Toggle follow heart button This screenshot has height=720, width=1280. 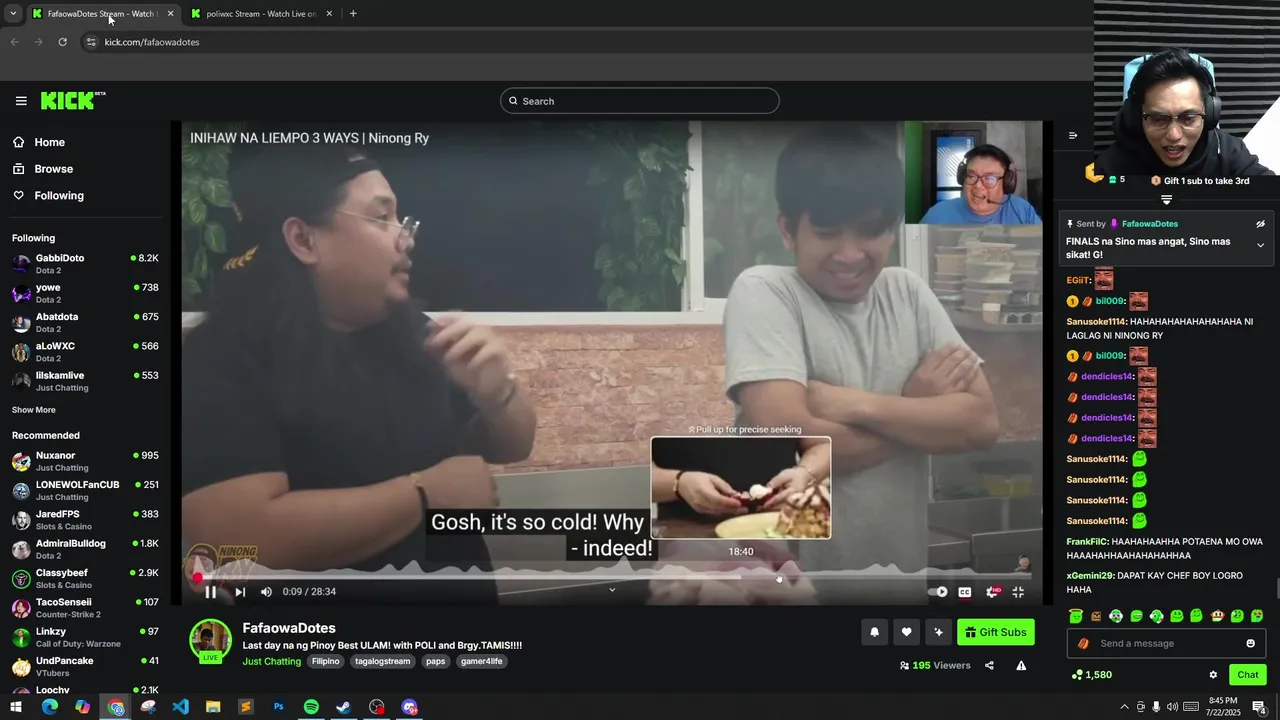906,632
